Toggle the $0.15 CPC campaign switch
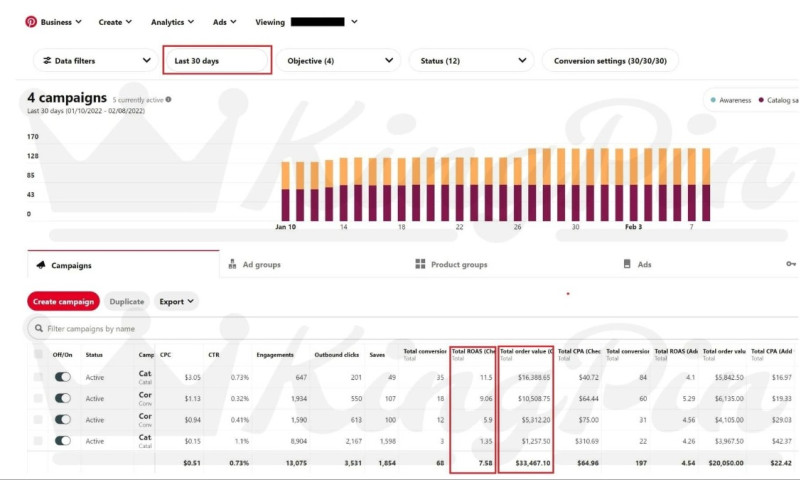800x480 pixels. pos(62,441)
